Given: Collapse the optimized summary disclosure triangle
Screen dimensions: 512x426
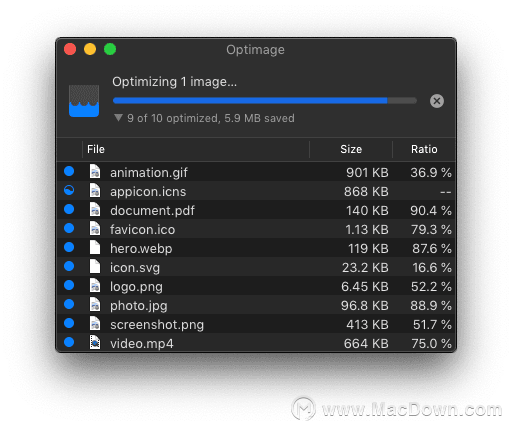Looking at the screenshot, I should 118,118.
